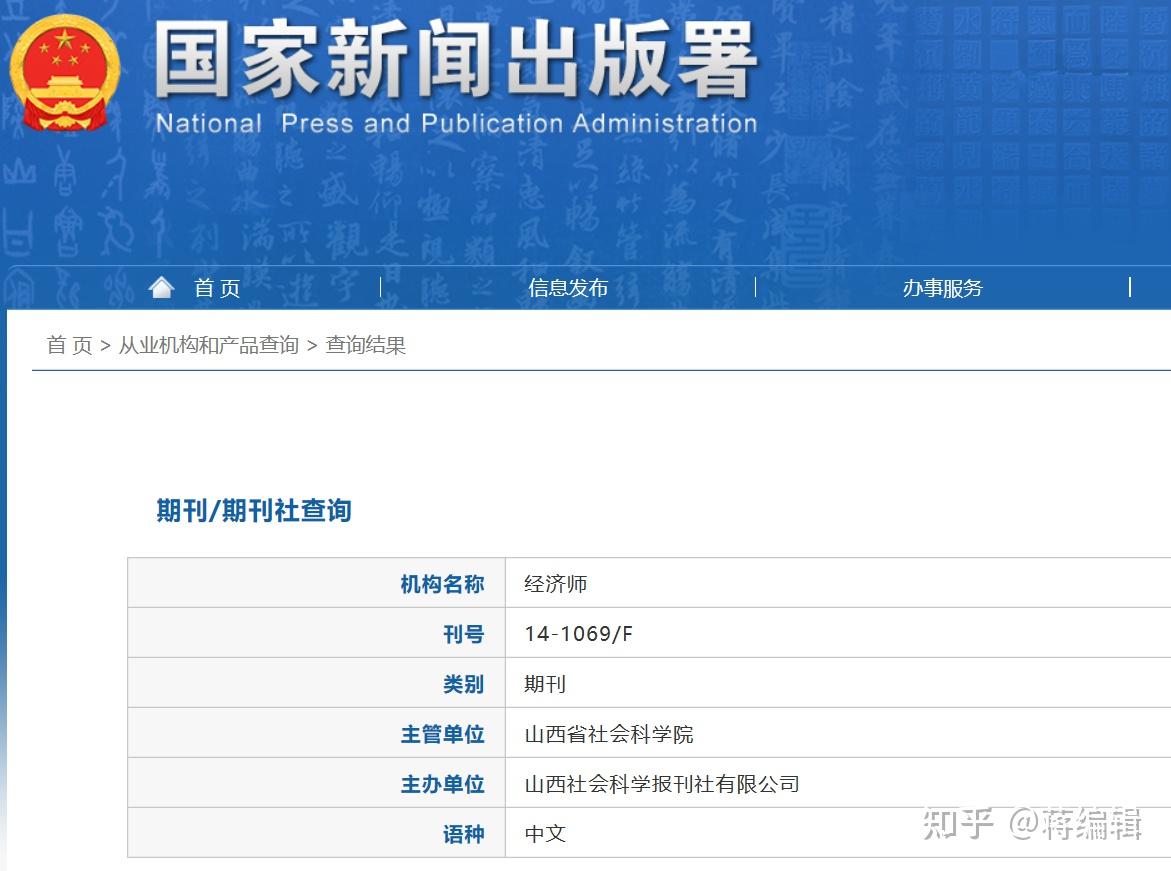Open the 办事服务 navigation menu item
This screenshot has width=1171, height=871.
coord(942,288)
